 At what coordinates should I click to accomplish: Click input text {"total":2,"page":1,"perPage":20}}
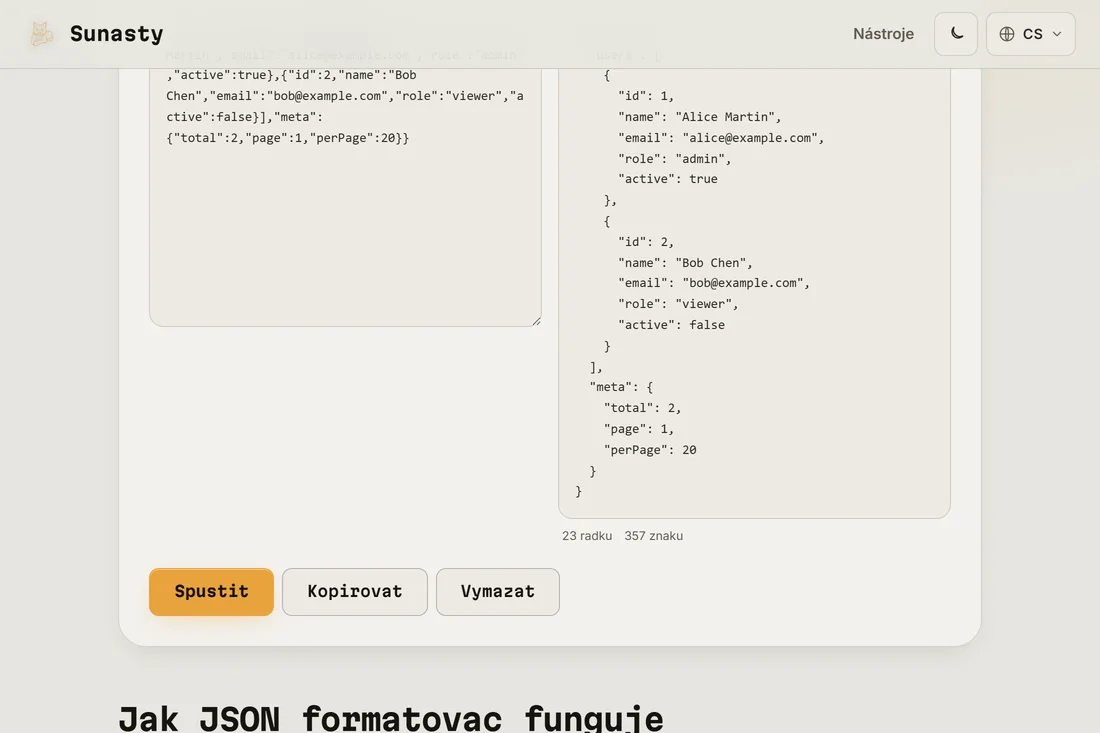288,137
